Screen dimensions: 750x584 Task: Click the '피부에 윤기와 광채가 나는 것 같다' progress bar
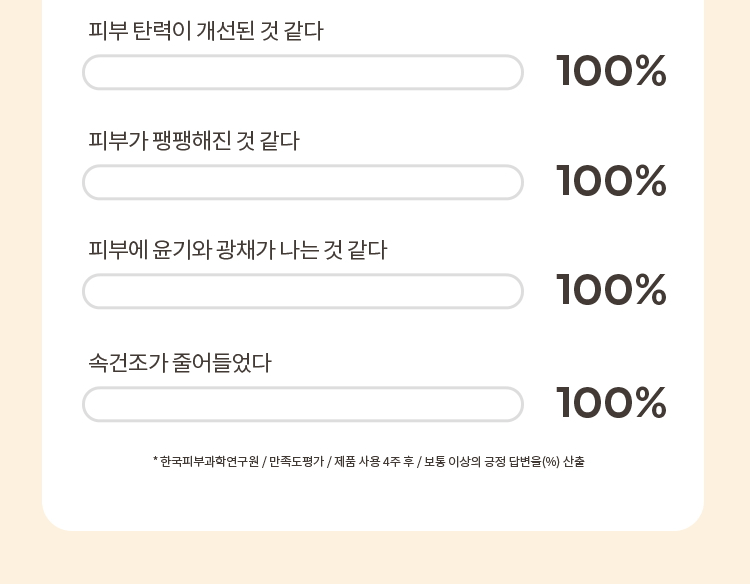coord(302,291)
